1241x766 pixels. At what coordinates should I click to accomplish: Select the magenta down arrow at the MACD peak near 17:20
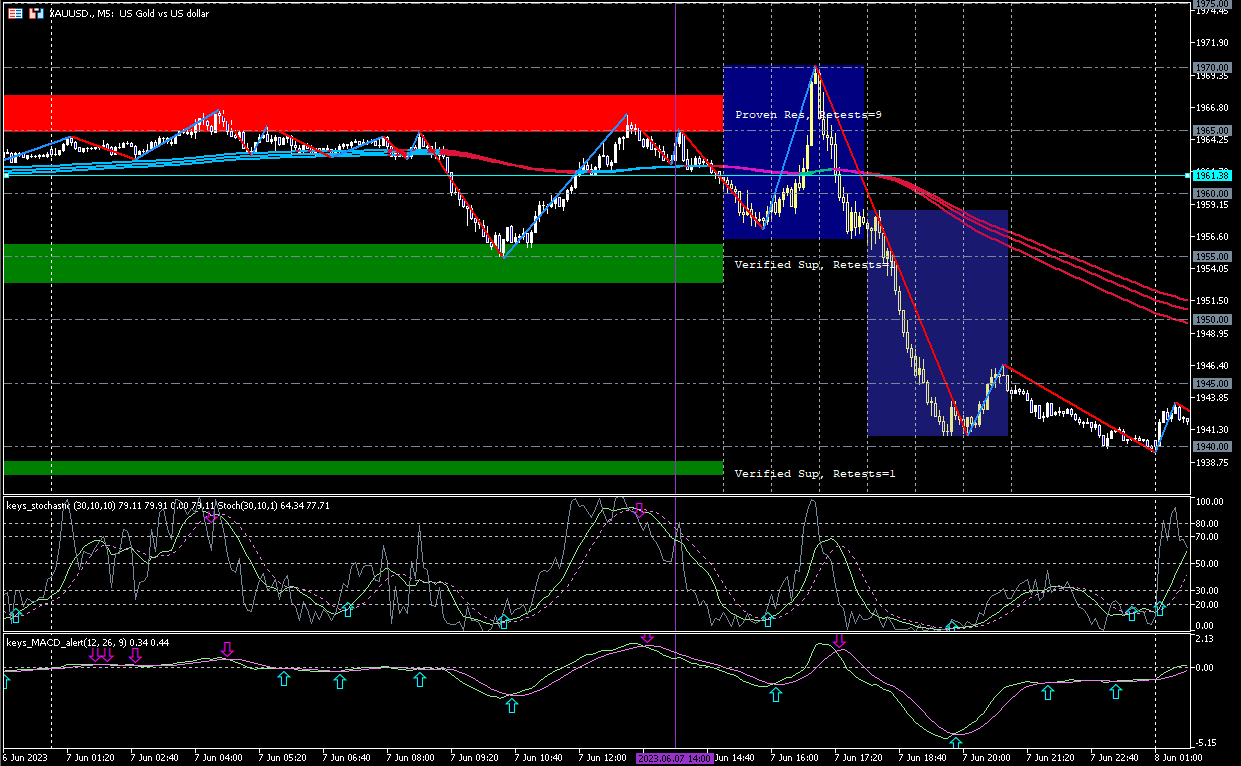coord(840,641)
